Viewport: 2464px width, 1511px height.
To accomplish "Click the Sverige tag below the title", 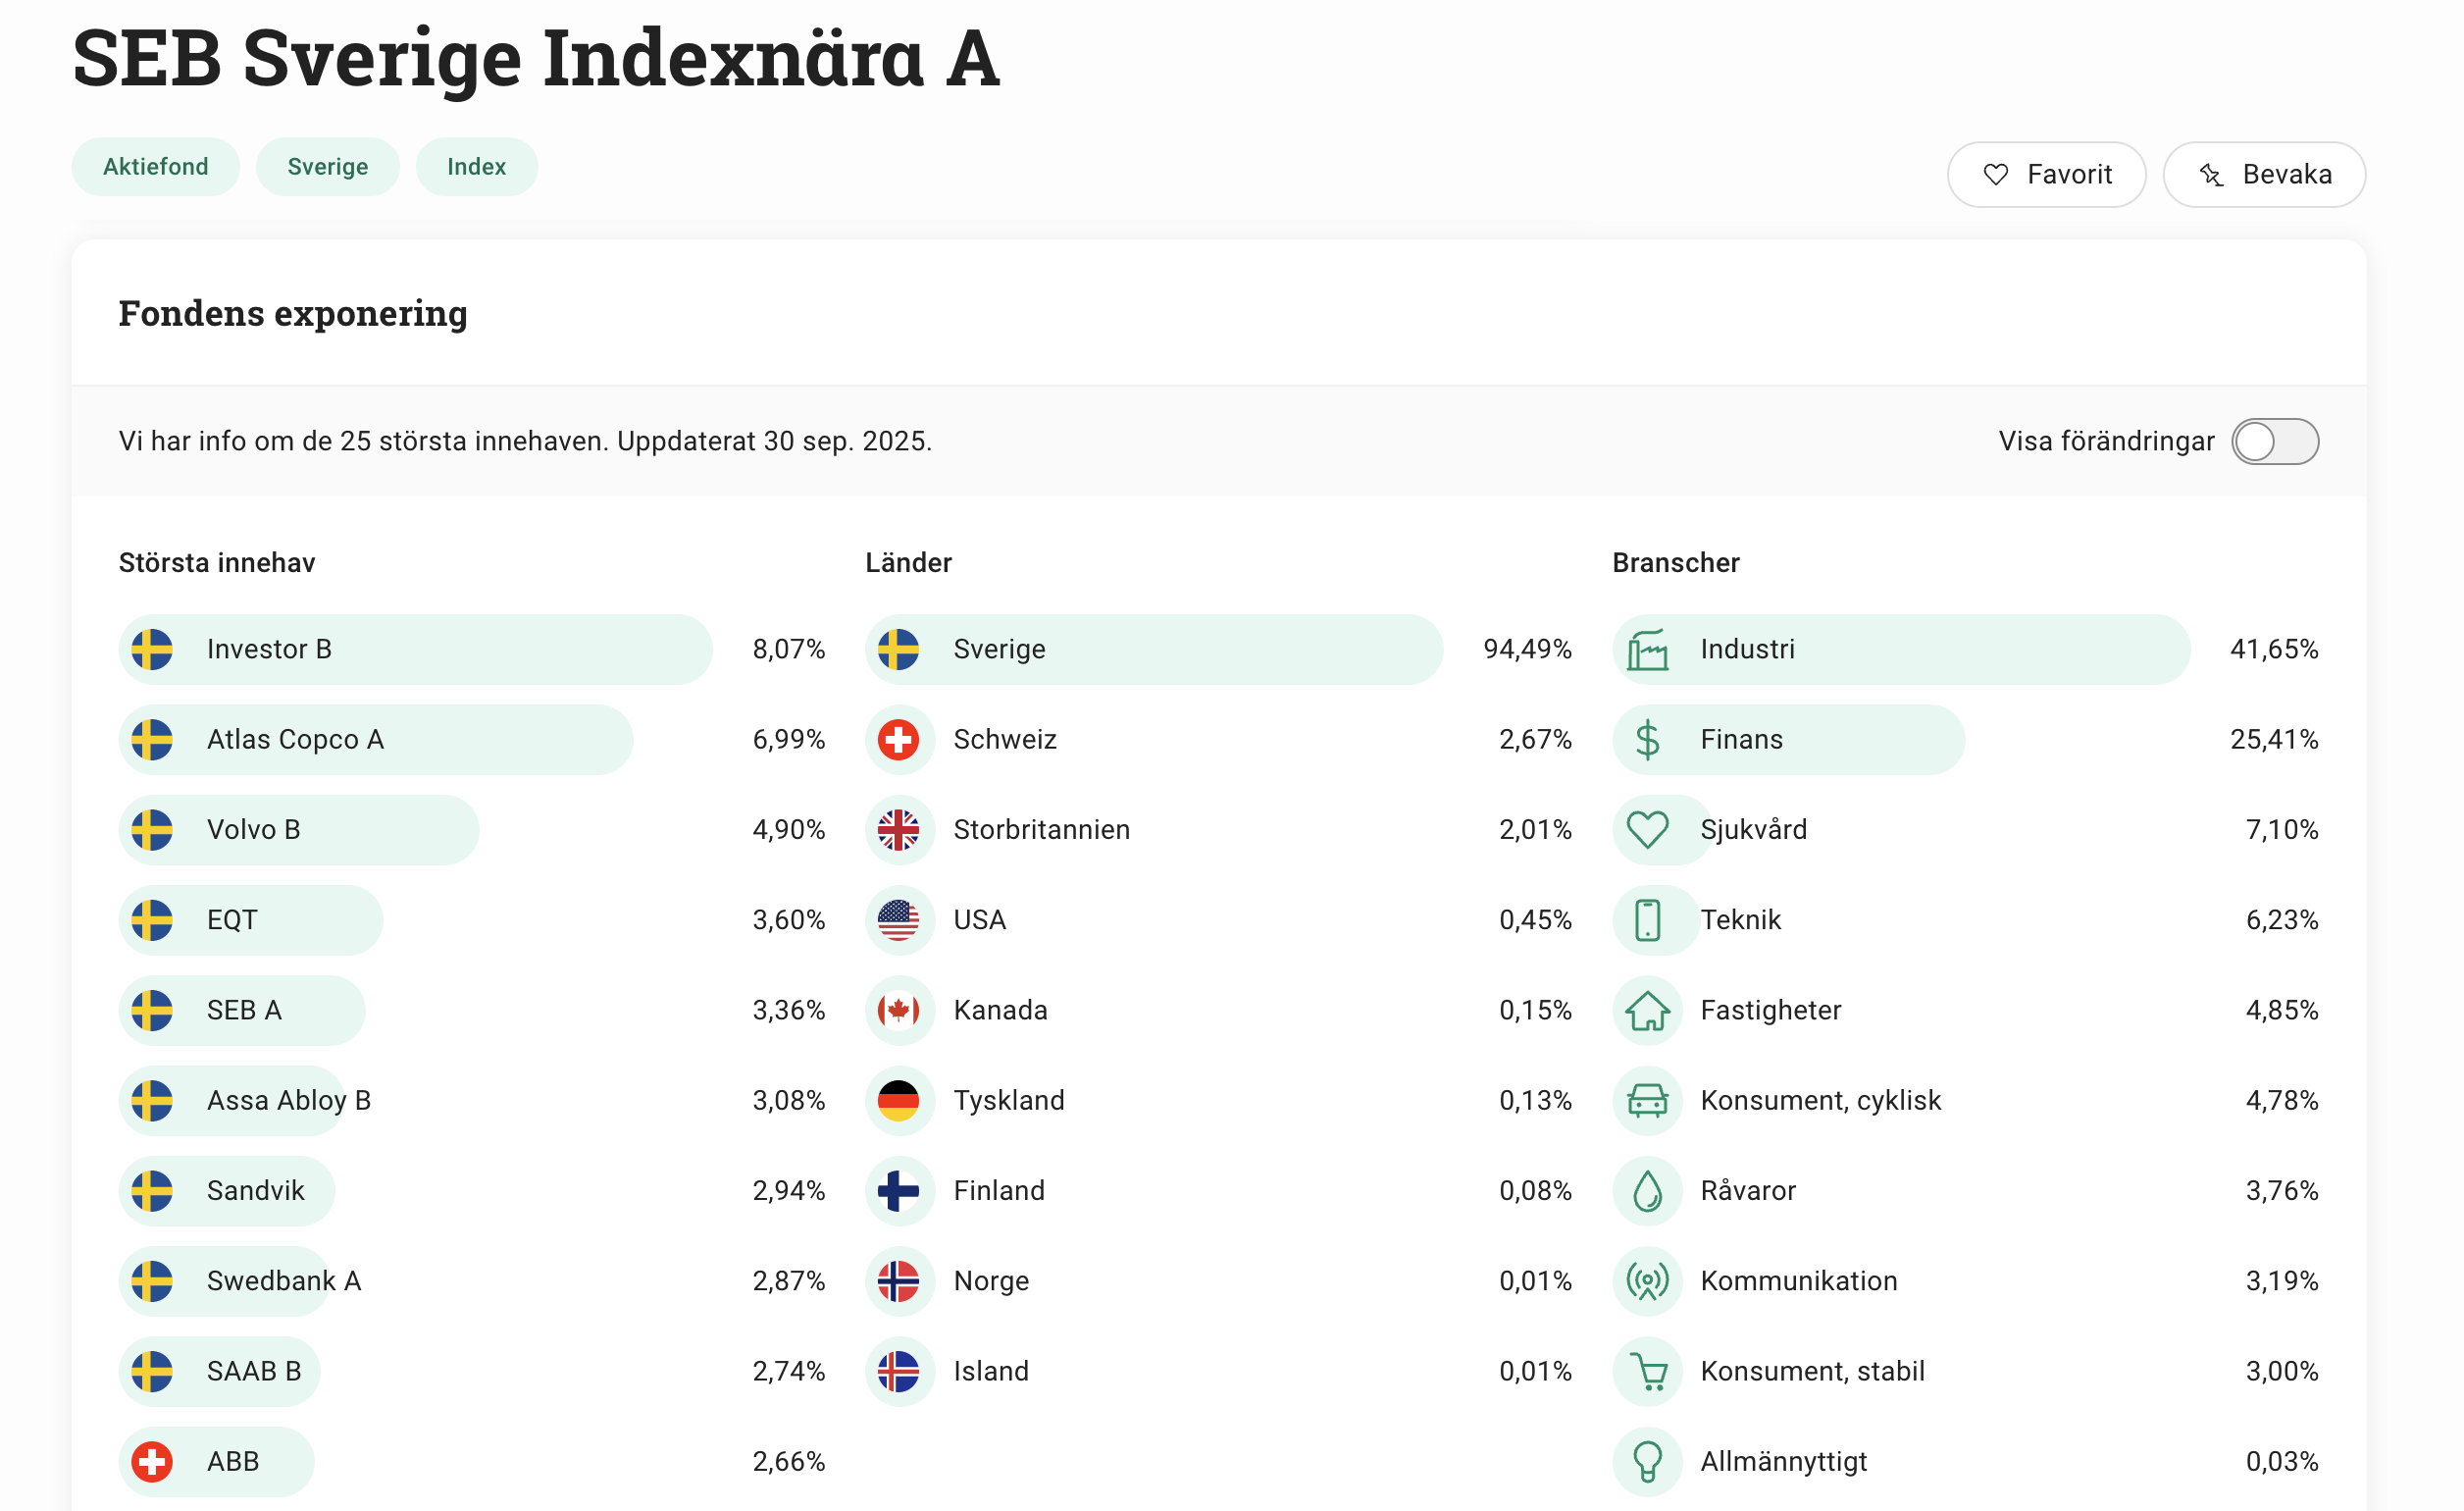I will click(327, 167).
